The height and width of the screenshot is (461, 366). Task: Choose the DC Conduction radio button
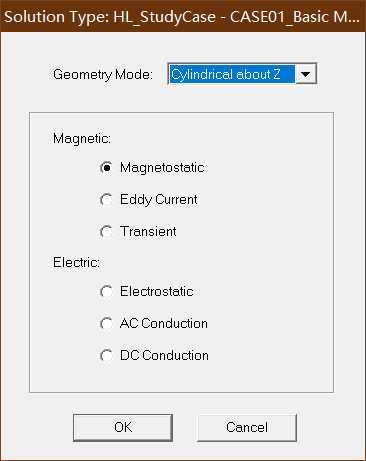pyautogui.click(x=106, y=355)
